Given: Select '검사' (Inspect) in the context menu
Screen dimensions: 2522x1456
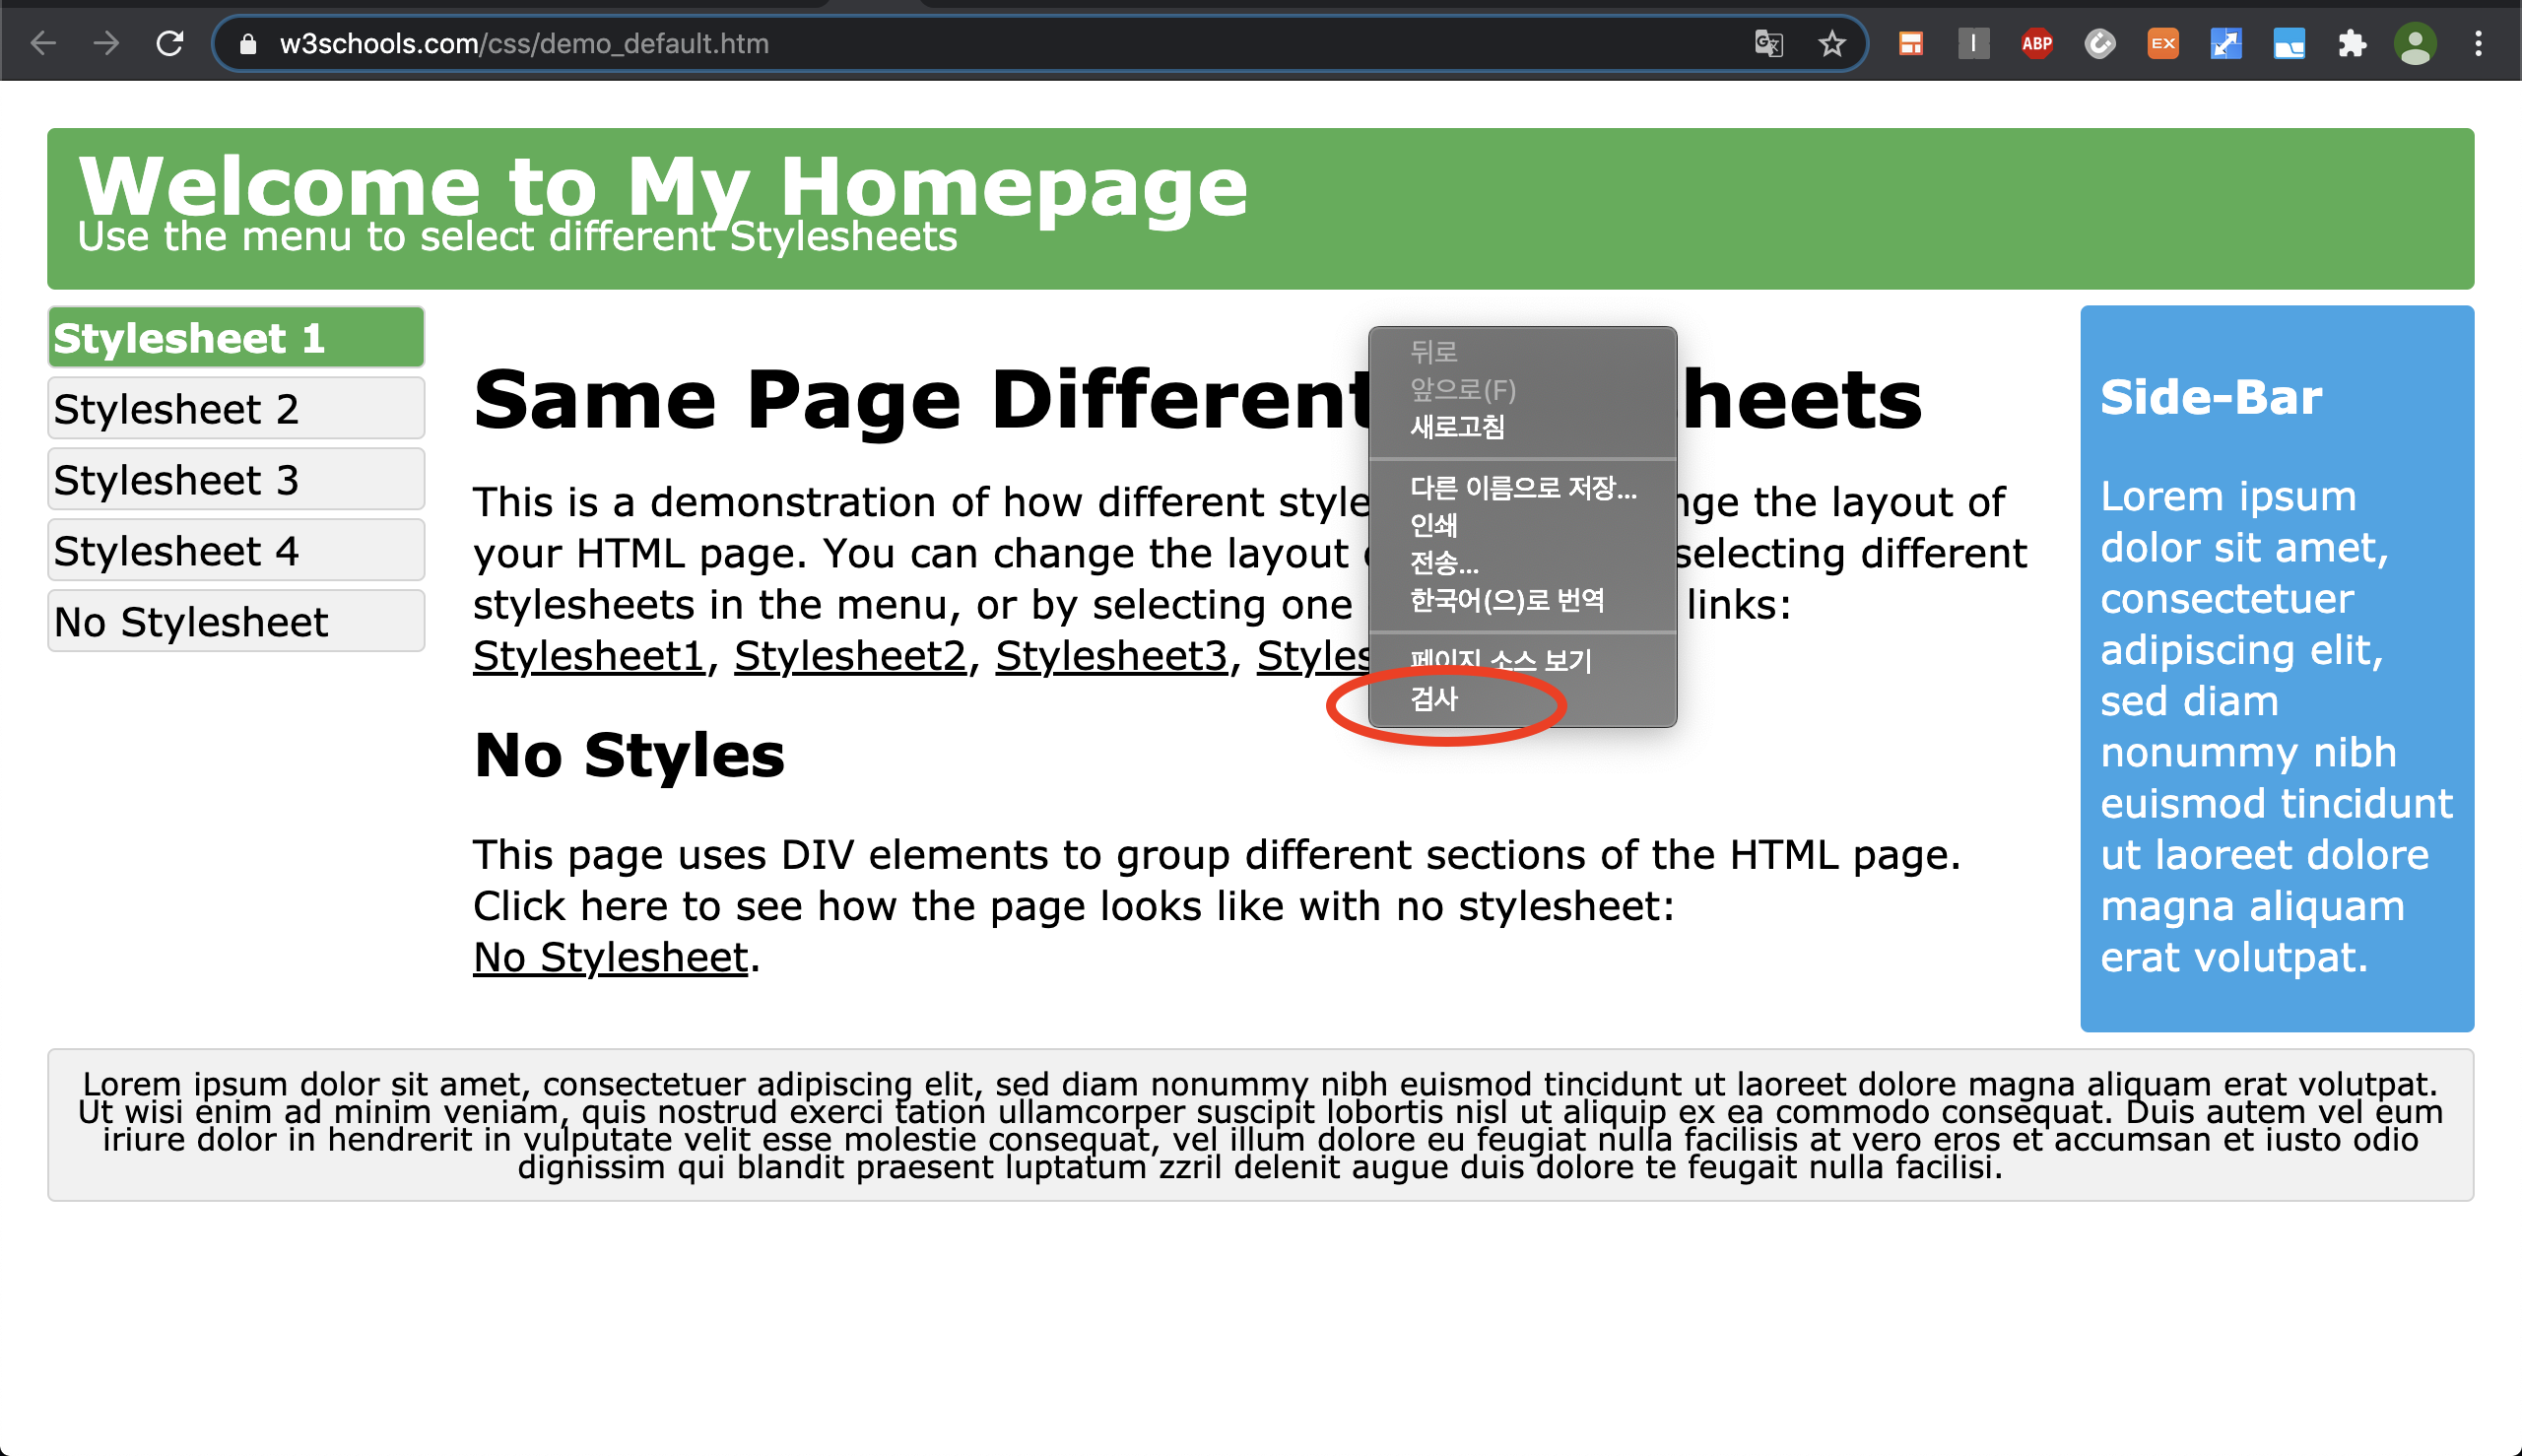Looking at the screenshot, I should tap(1434, 699).
